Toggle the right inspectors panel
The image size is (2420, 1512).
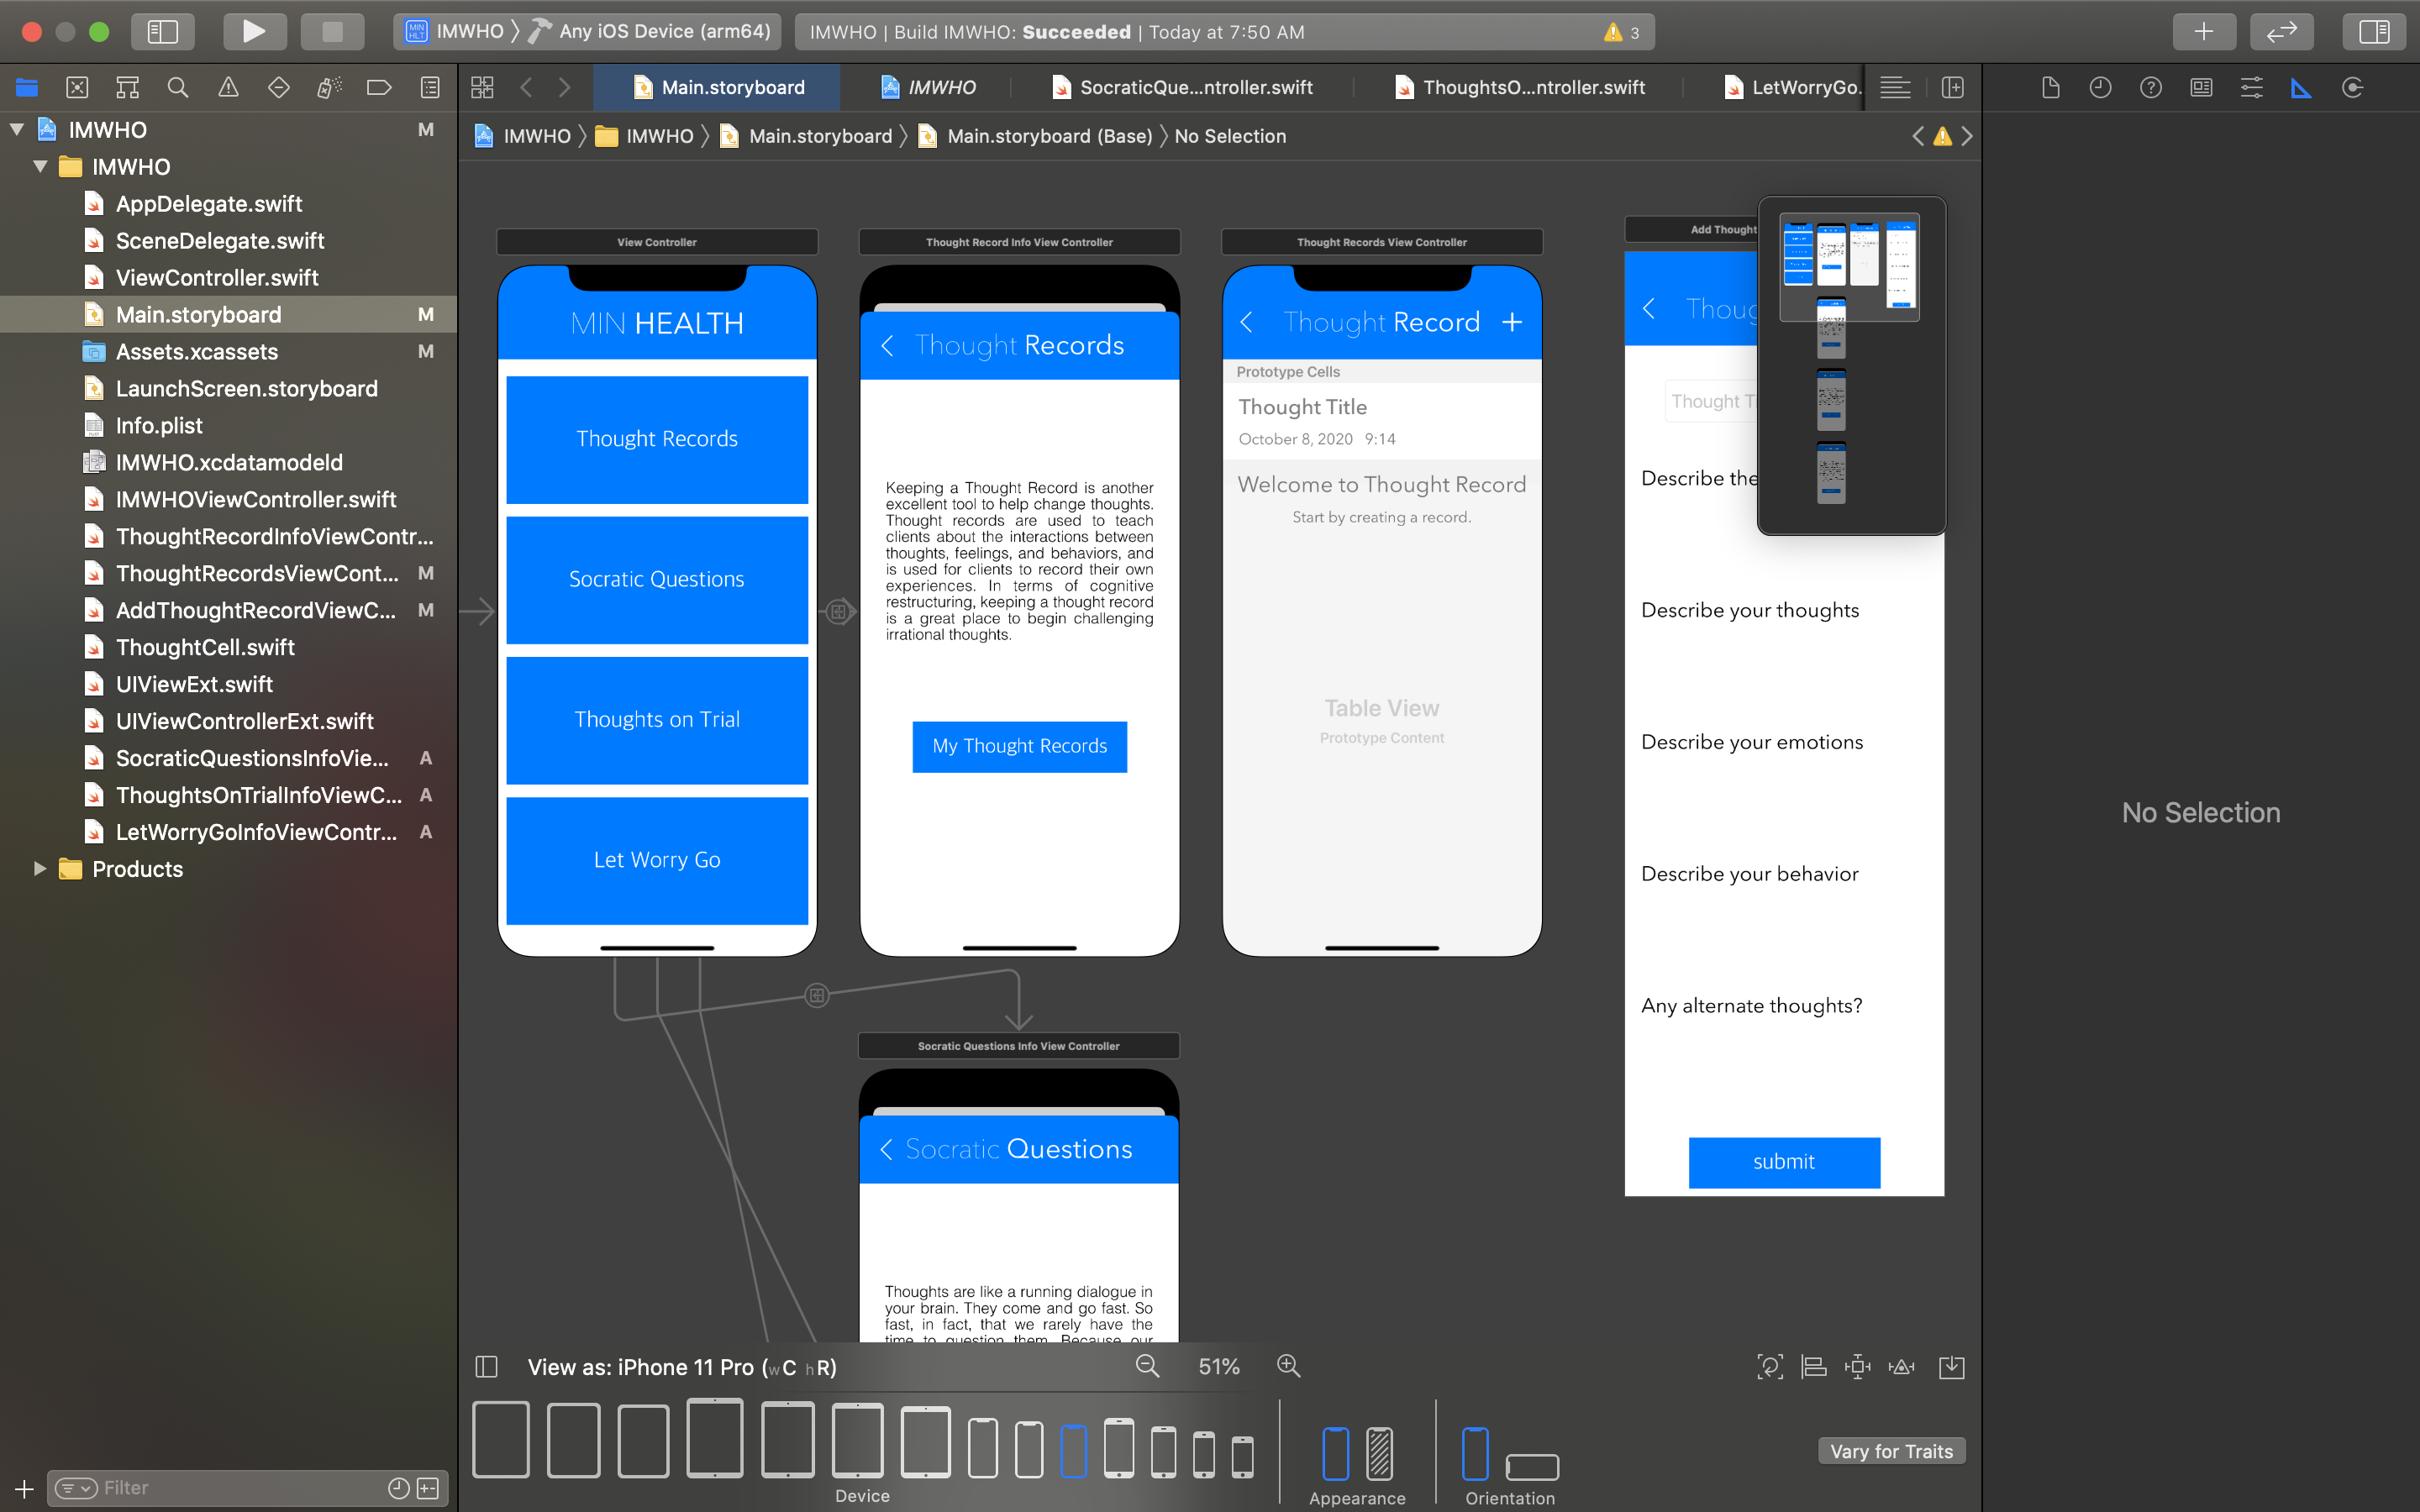(2374, 31)
